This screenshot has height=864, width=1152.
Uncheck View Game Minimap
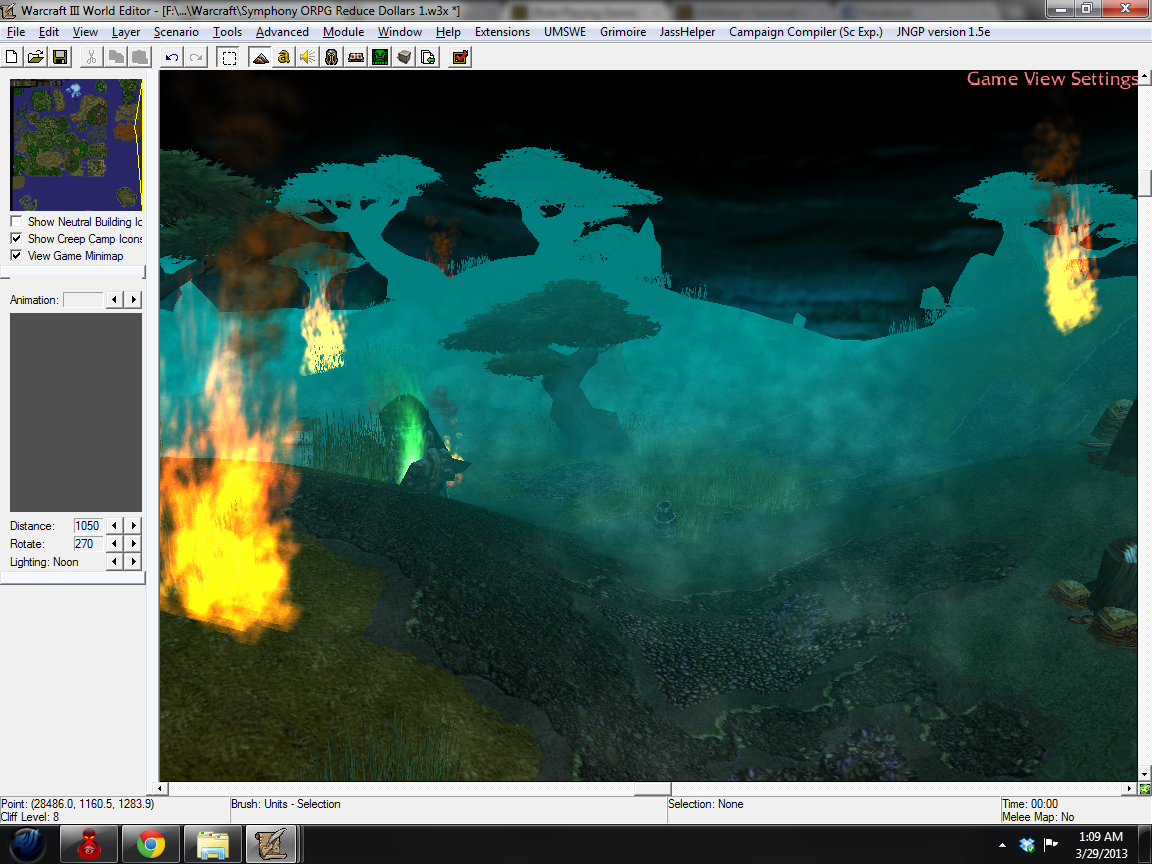(x=16, y=255)
